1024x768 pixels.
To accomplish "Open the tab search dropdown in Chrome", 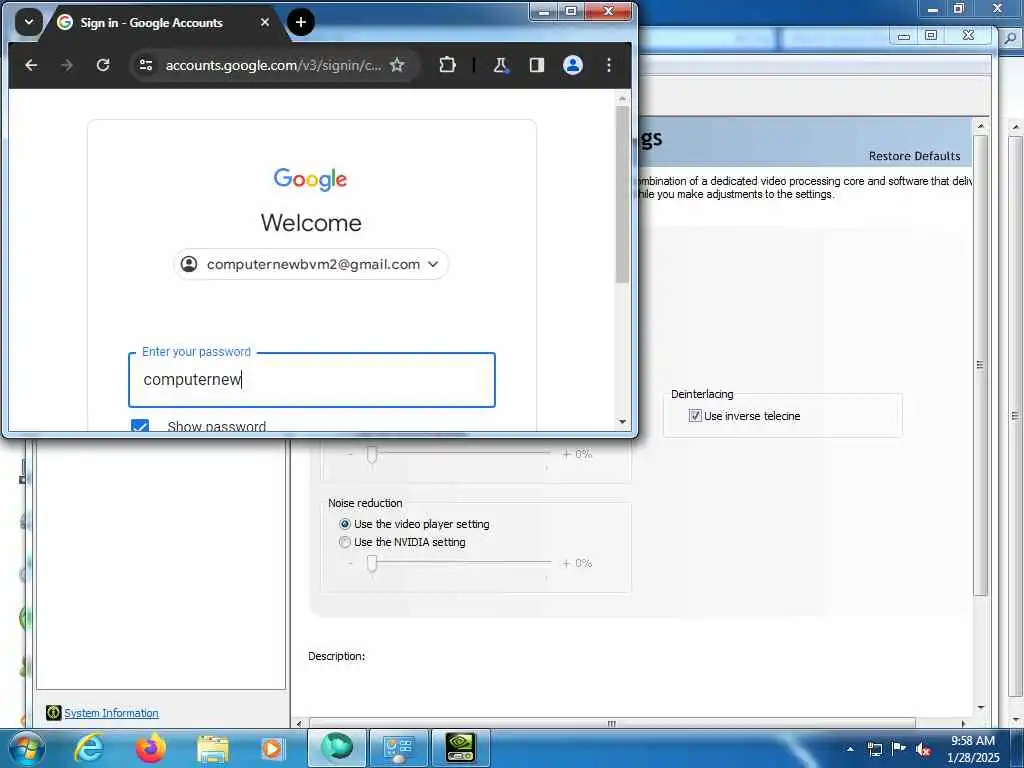I will tap(29, 22).
